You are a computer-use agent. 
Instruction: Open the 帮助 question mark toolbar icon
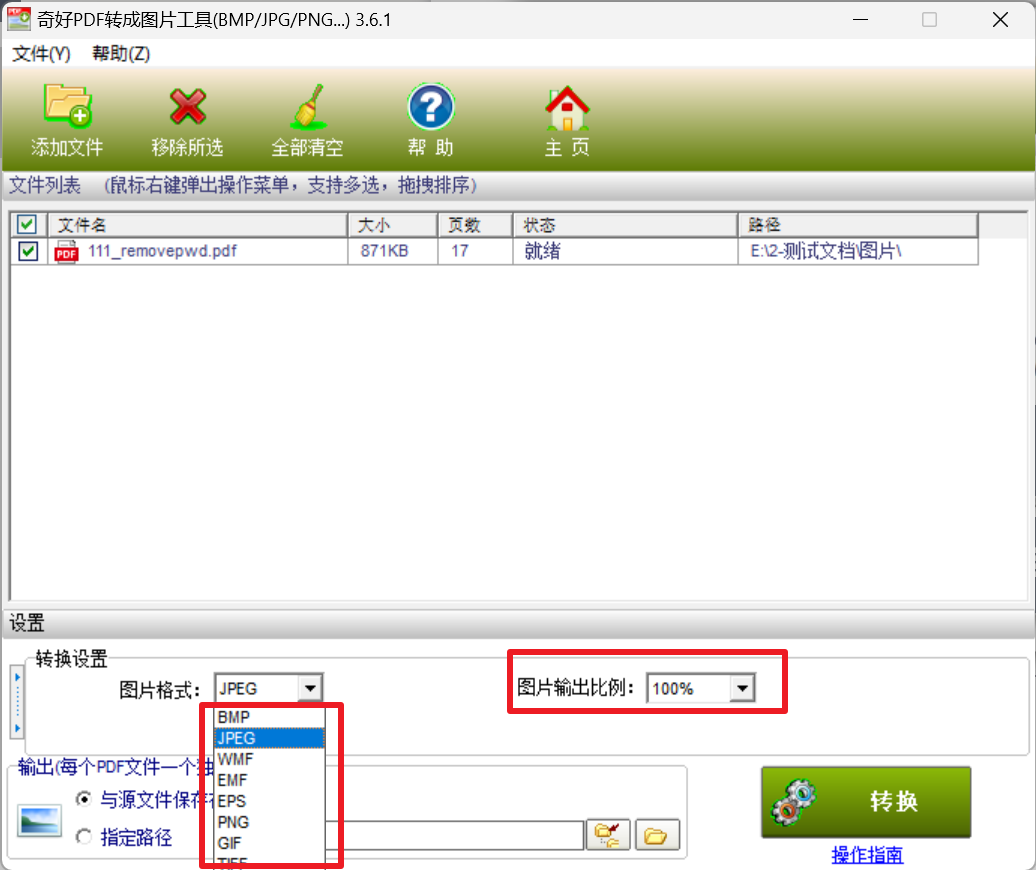point(431,106)
